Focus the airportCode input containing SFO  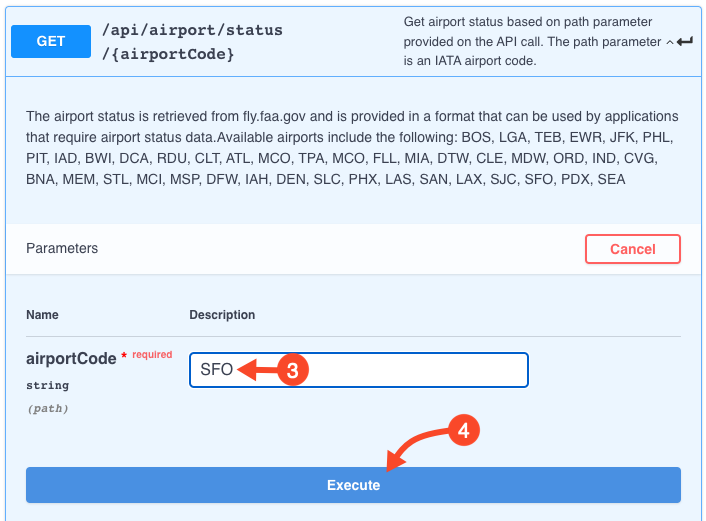(359, 370)
